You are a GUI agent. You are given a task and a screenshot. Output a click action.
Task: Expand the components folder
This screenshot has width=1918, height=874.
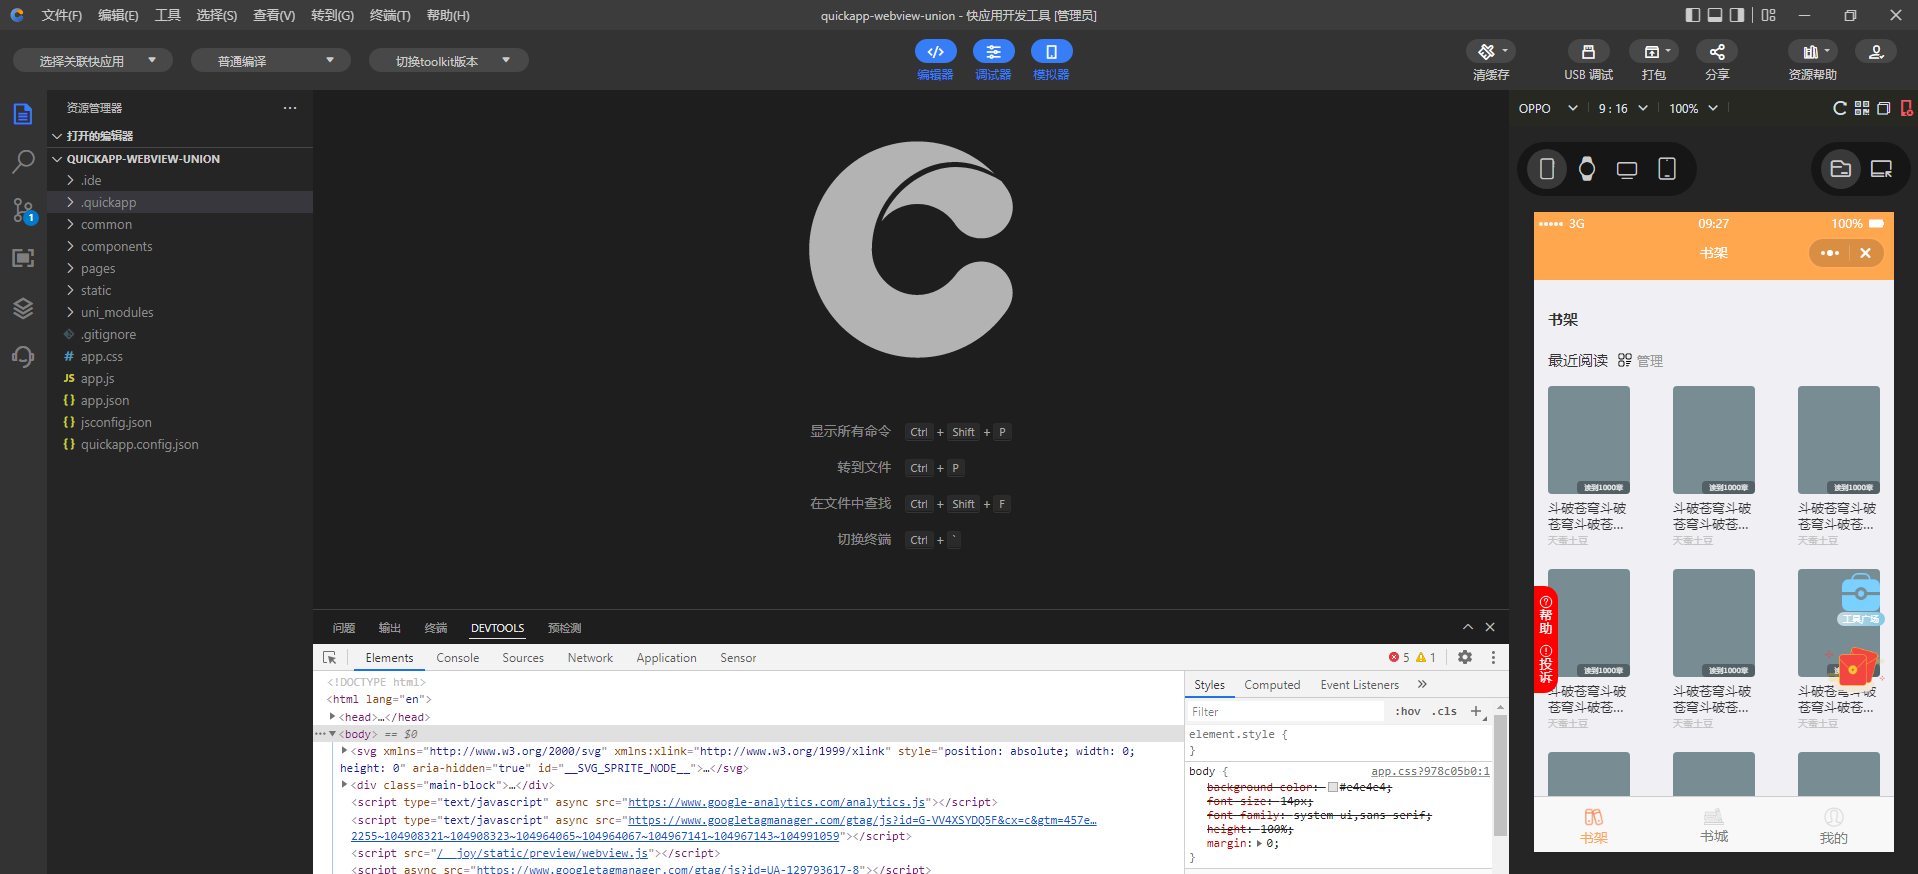tap(180, 246)
